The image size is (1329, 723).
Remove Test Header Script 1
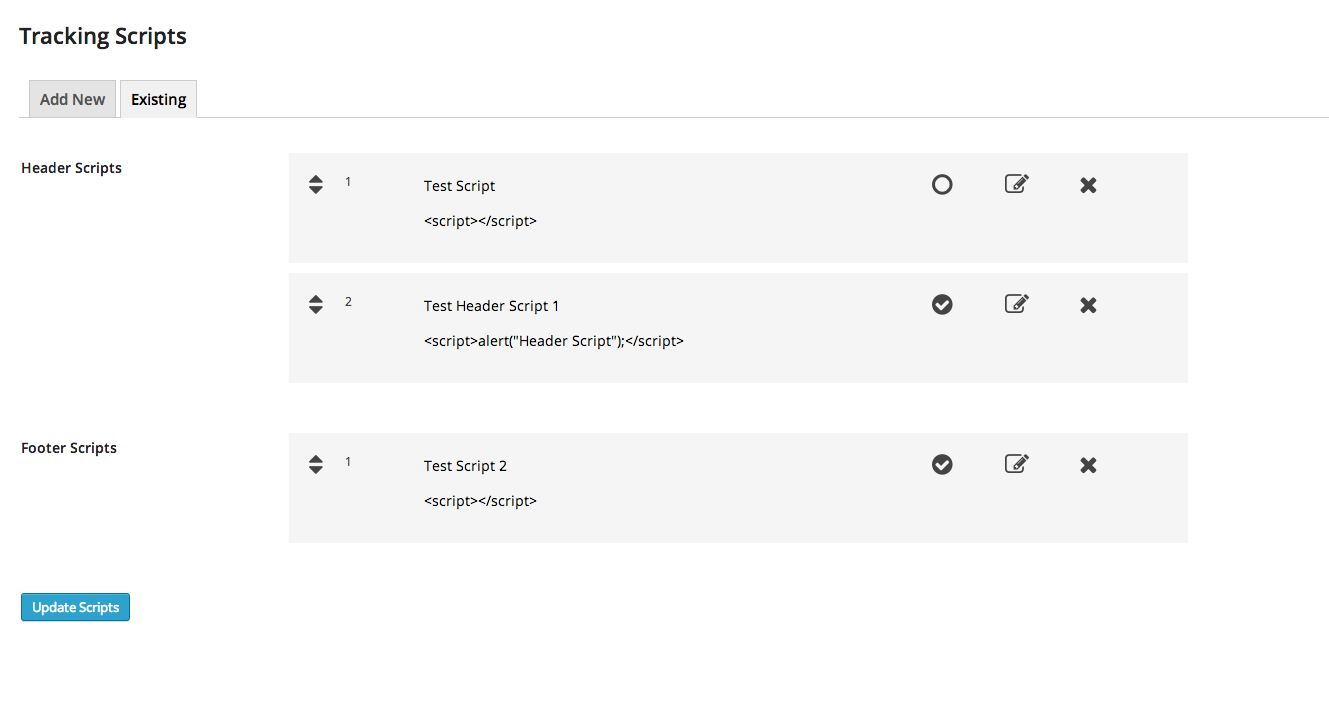click(x=1088, y=305)
